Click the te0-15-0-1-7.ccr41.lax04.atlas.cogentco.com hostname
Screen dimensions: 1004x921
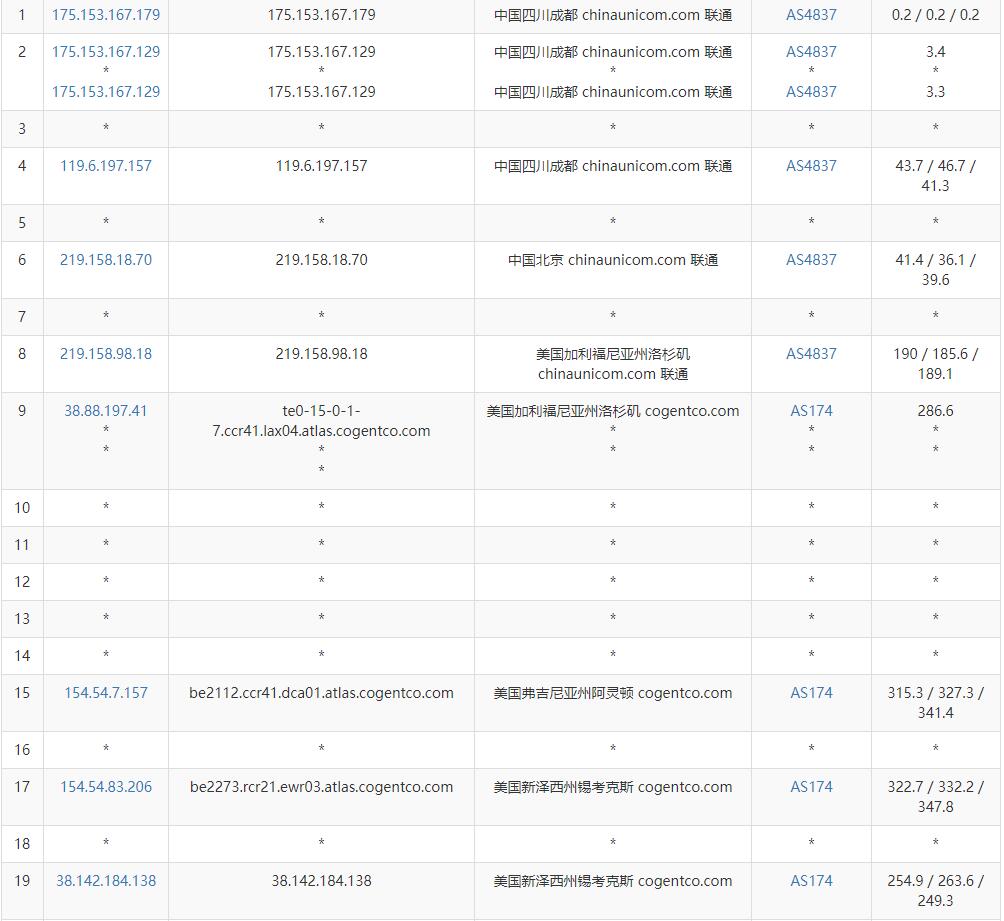(321, 421)
